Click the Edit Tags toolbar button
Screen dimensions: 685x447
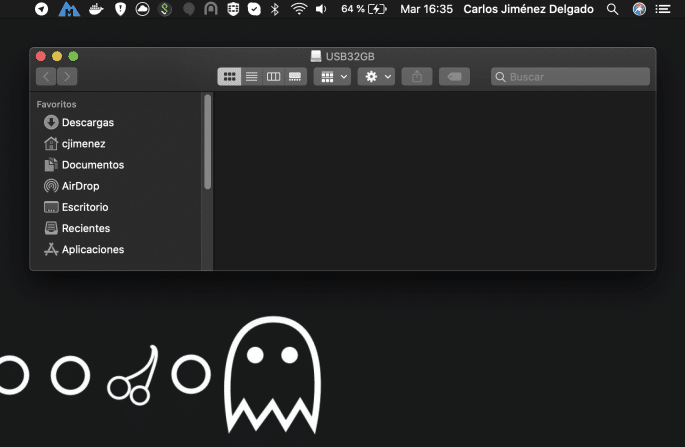[454, 76]
